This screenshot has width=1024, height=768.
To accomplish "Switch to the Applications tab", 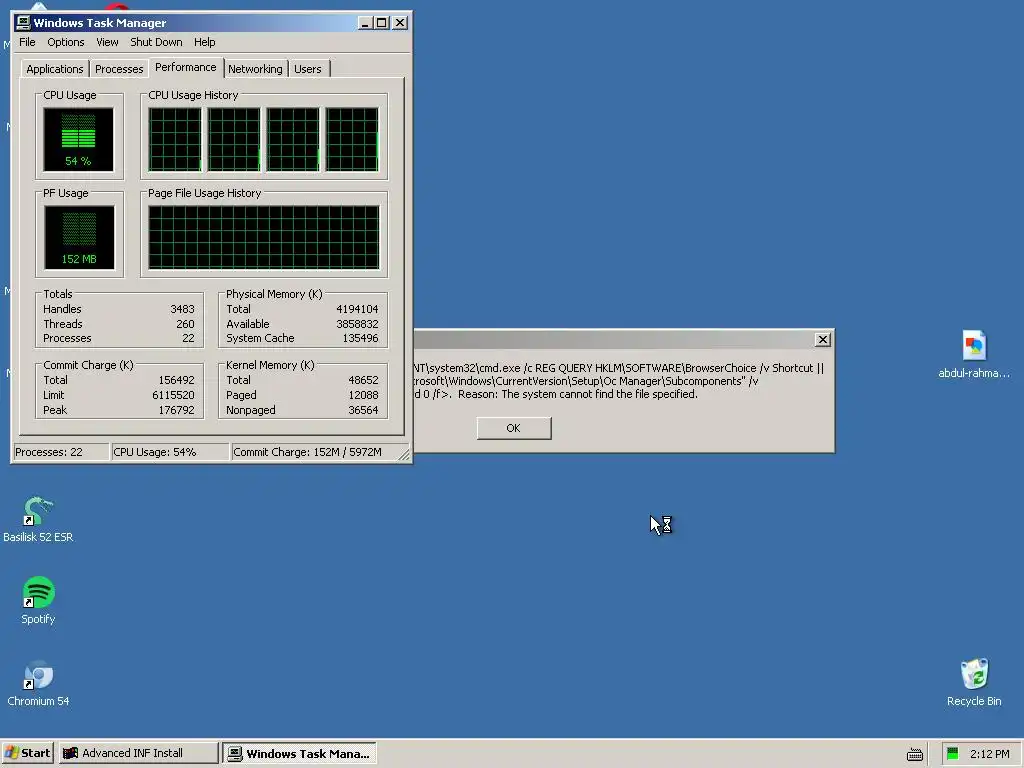I will [54, 69].
